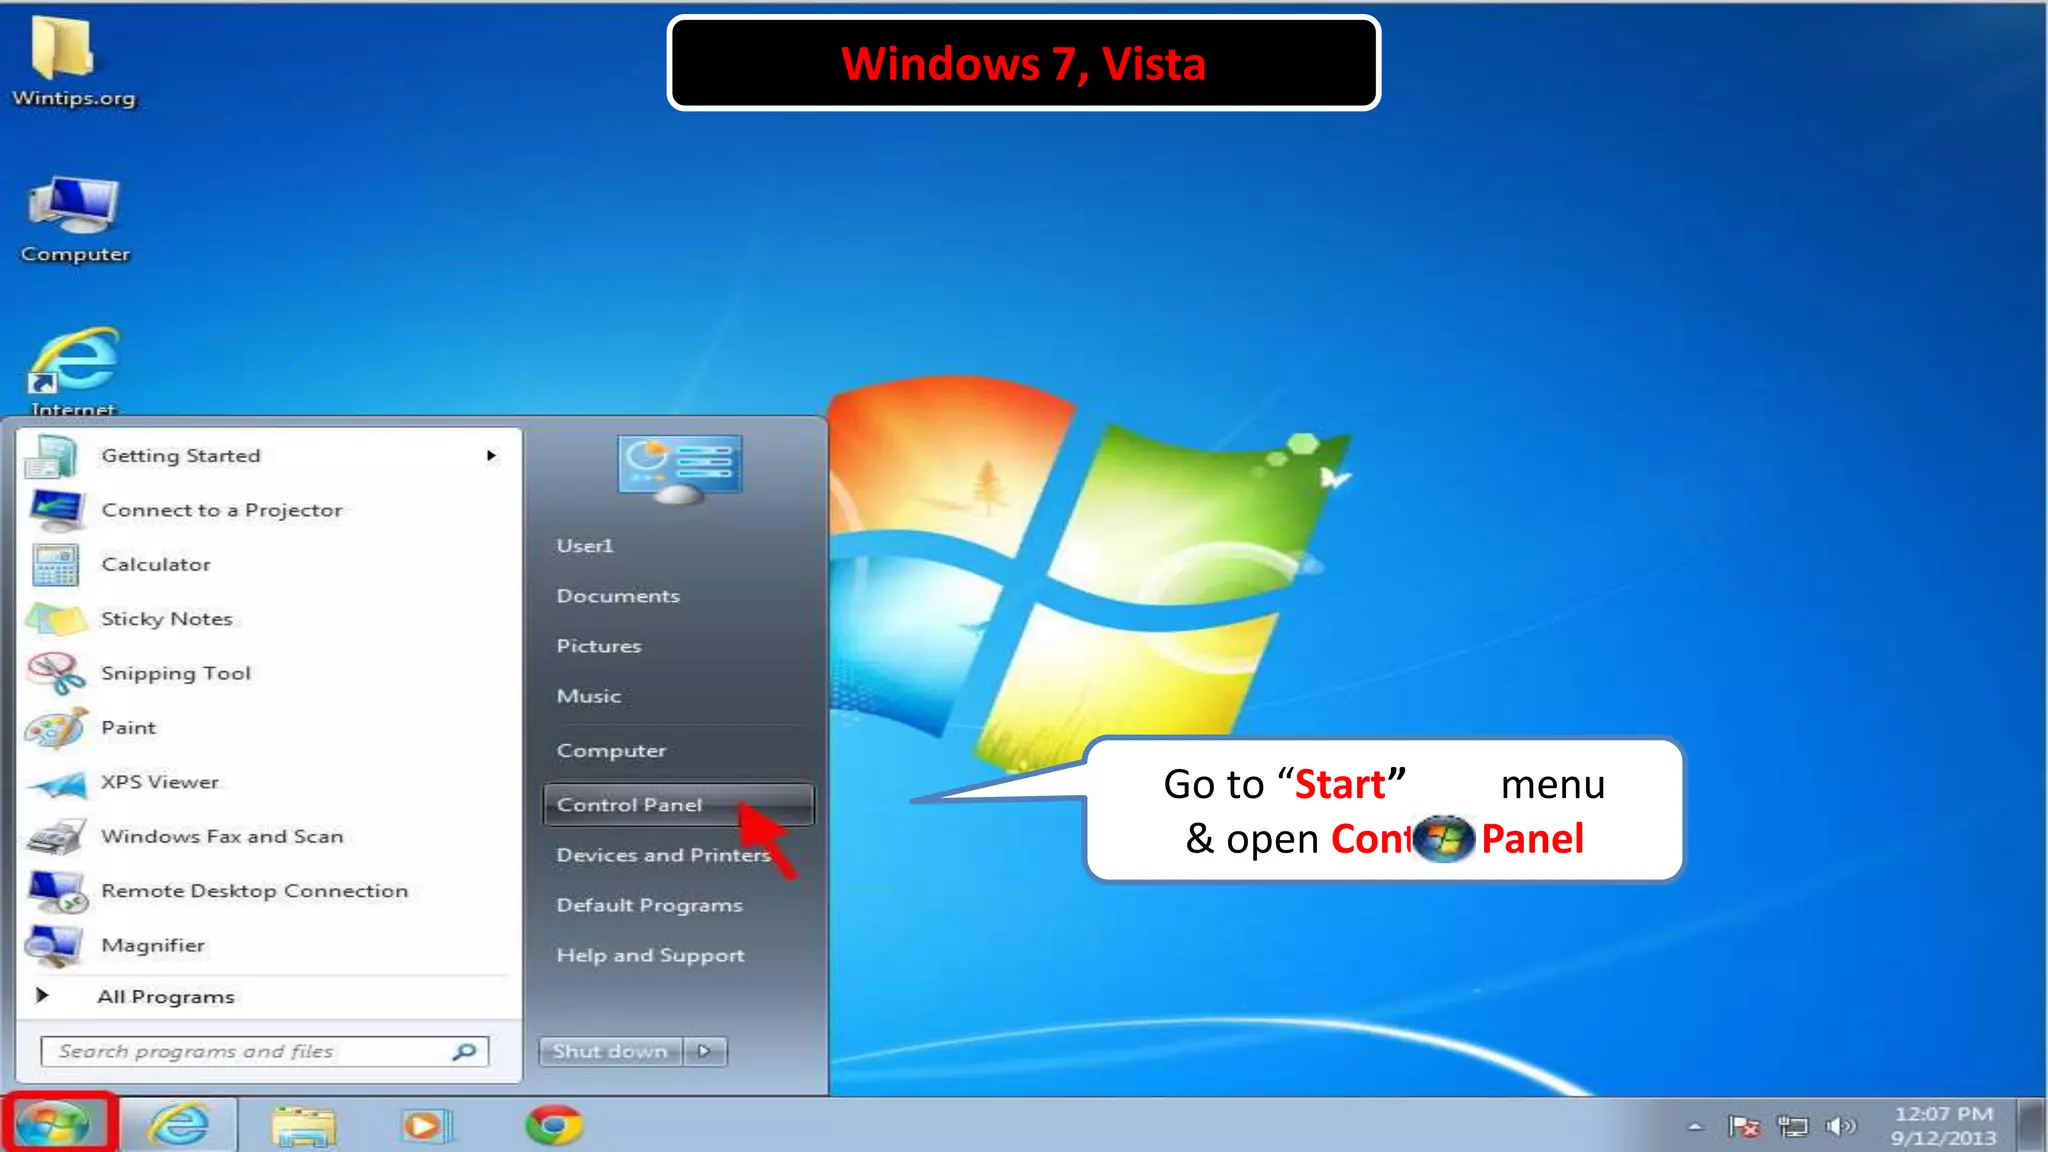The width and height of the screenshot is (2048, 1152).
Task: Expand All Programs list
Action: (165, 996)
